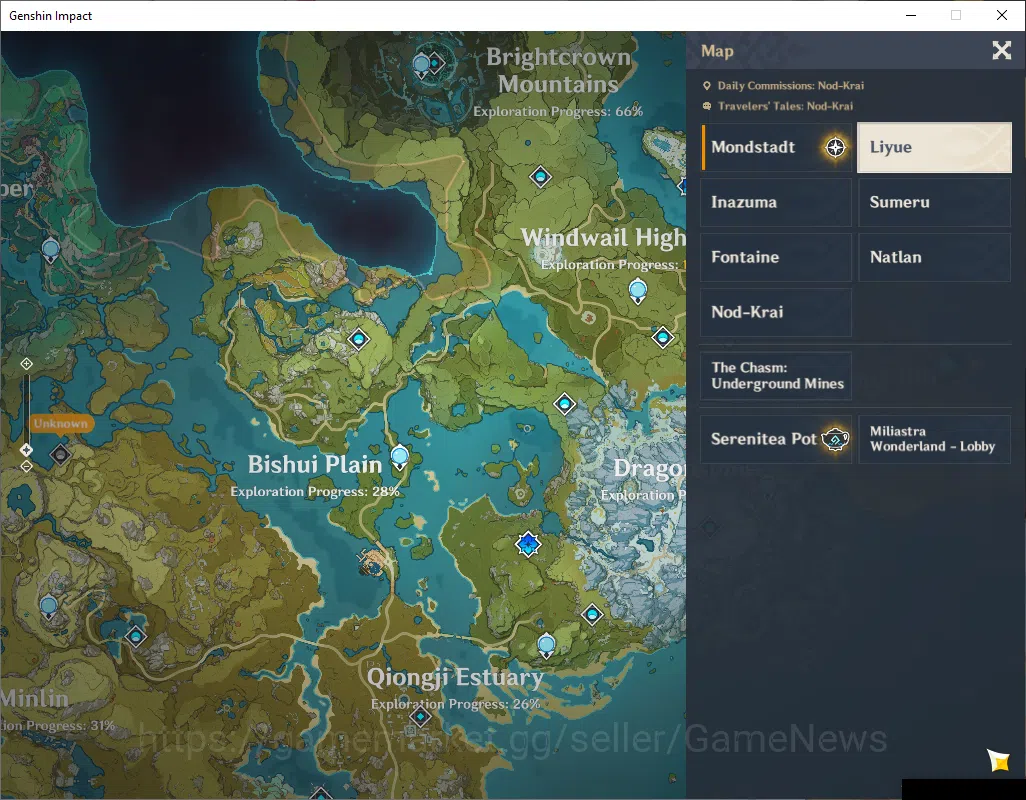Switch map to Inazuma
The height and width of the screenshot is (800, 1026).
tap(776, 202)
